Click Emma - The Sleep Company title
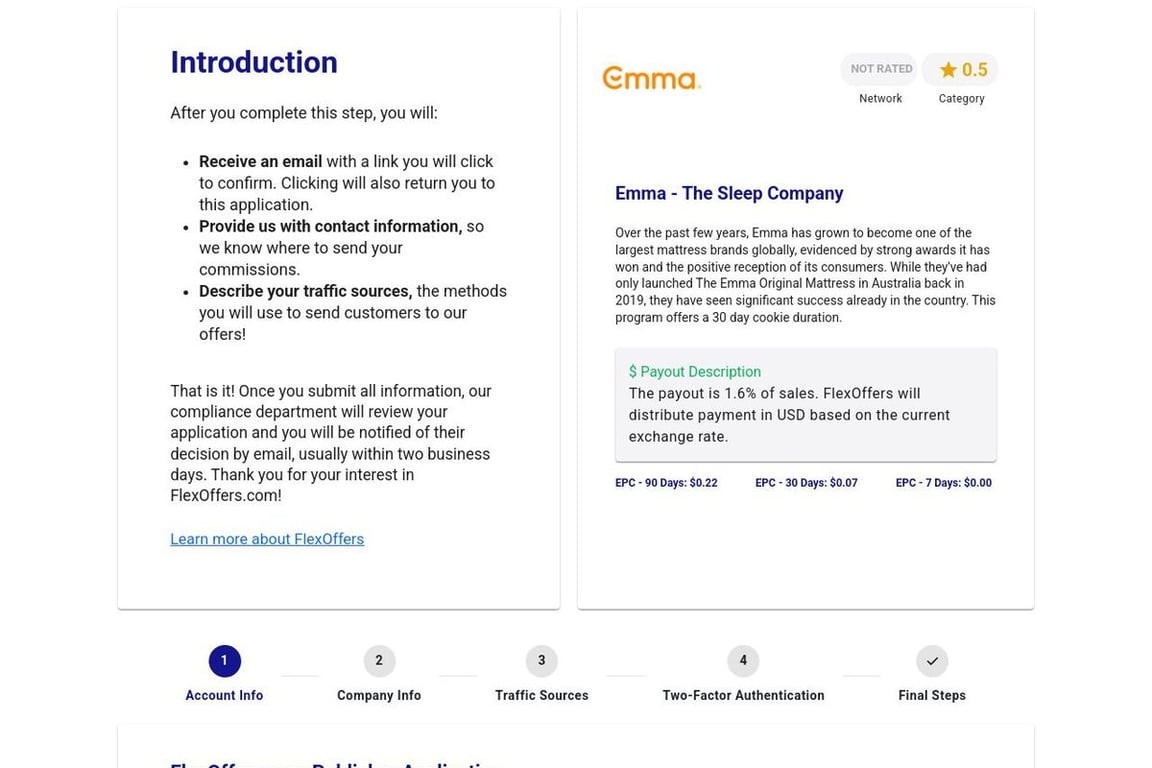1152x768 pixels. point(729,193)
